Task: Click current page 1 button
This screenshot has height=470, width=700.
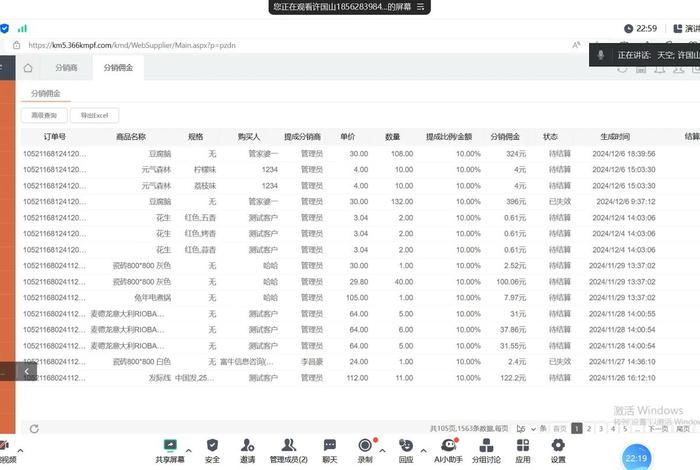Action: click(577, 428)
